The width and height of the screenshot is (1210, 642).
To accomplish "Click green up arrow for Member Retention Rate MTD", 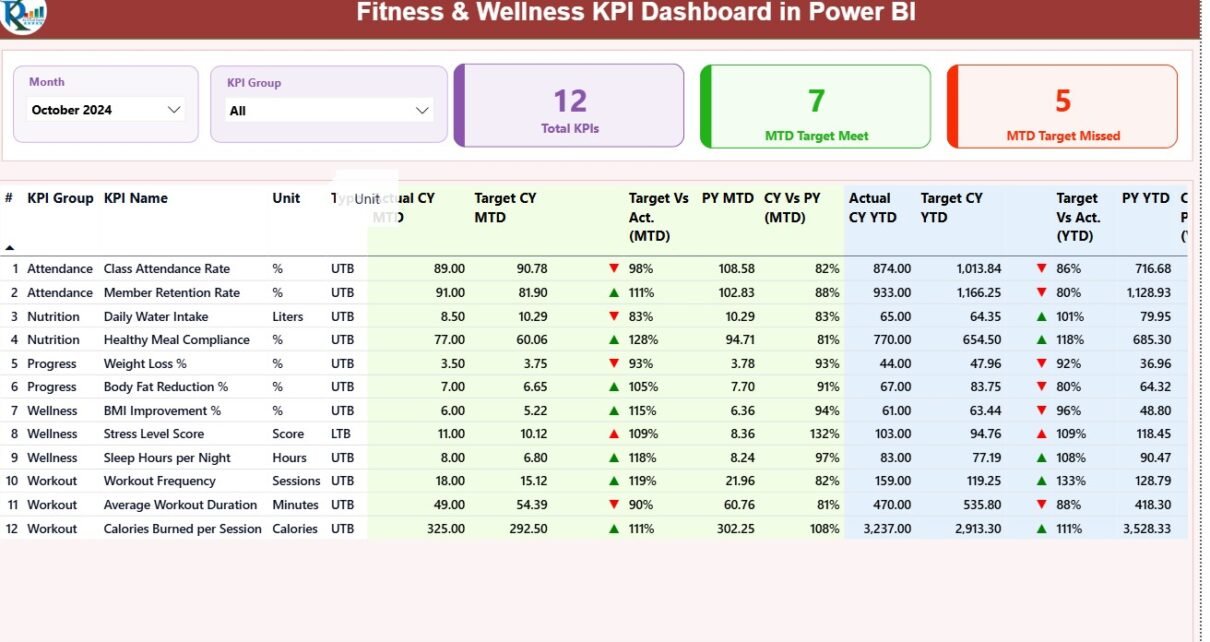I will [614, 293].
